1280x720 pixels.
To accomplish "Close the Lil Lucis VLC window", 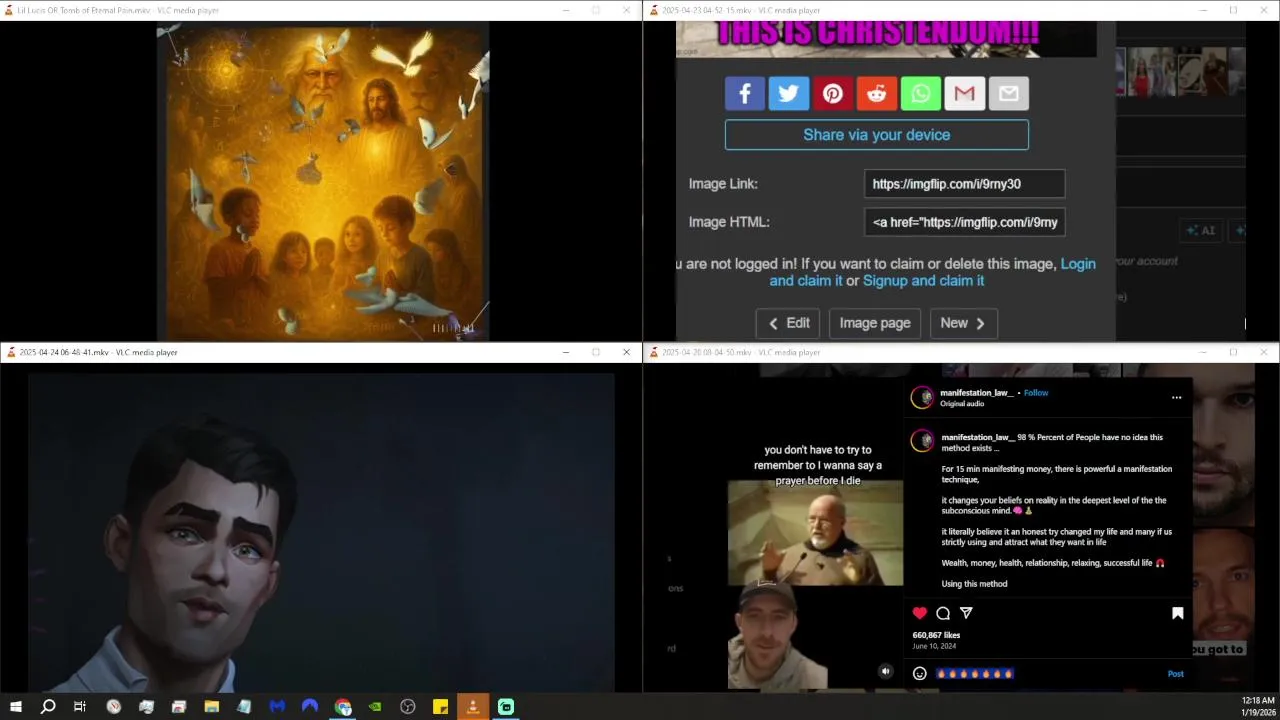I will pyautogui.click(x=626, y=10).
